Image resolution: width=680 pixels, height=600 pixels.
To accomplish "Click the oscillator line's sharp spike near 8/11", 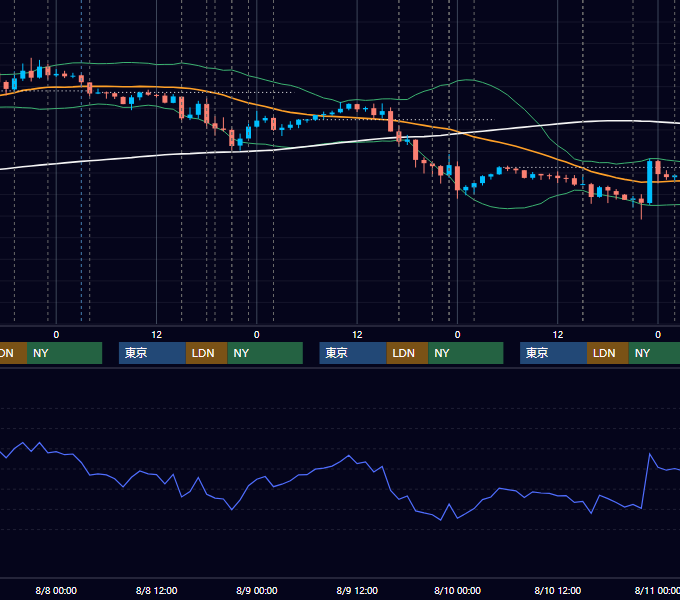I will point(649,454).
